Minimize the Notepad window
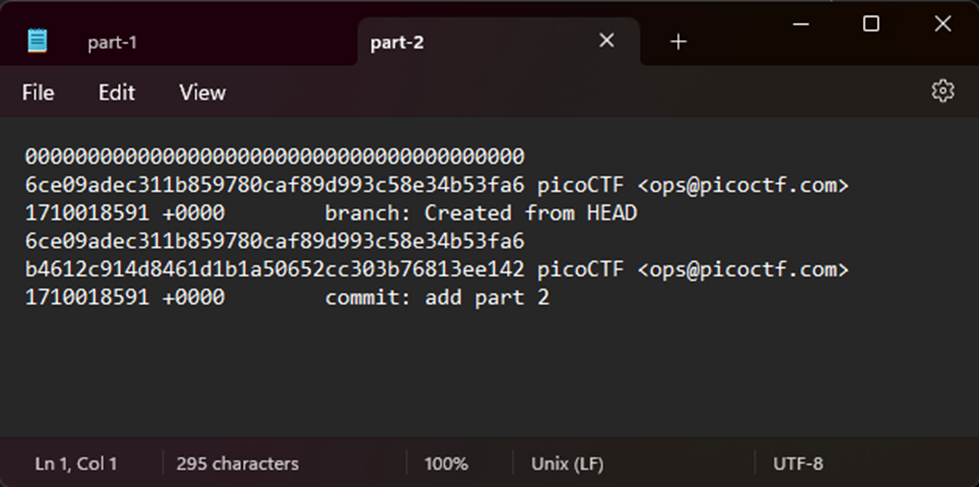Viewport: 979px width, 487px height. tap(800, 24)
